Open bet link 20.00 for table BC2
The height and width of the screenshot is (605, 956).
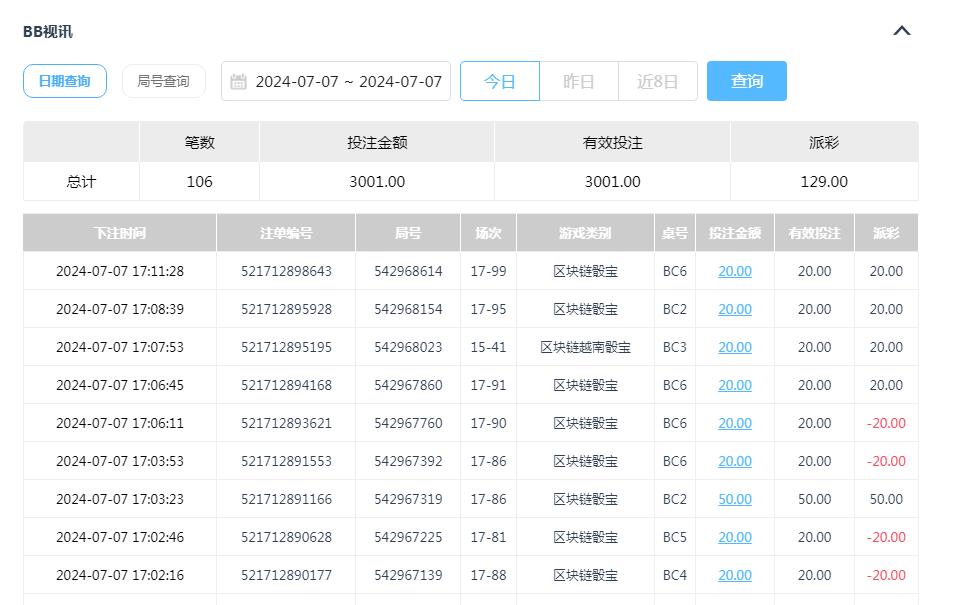point(734,309)
